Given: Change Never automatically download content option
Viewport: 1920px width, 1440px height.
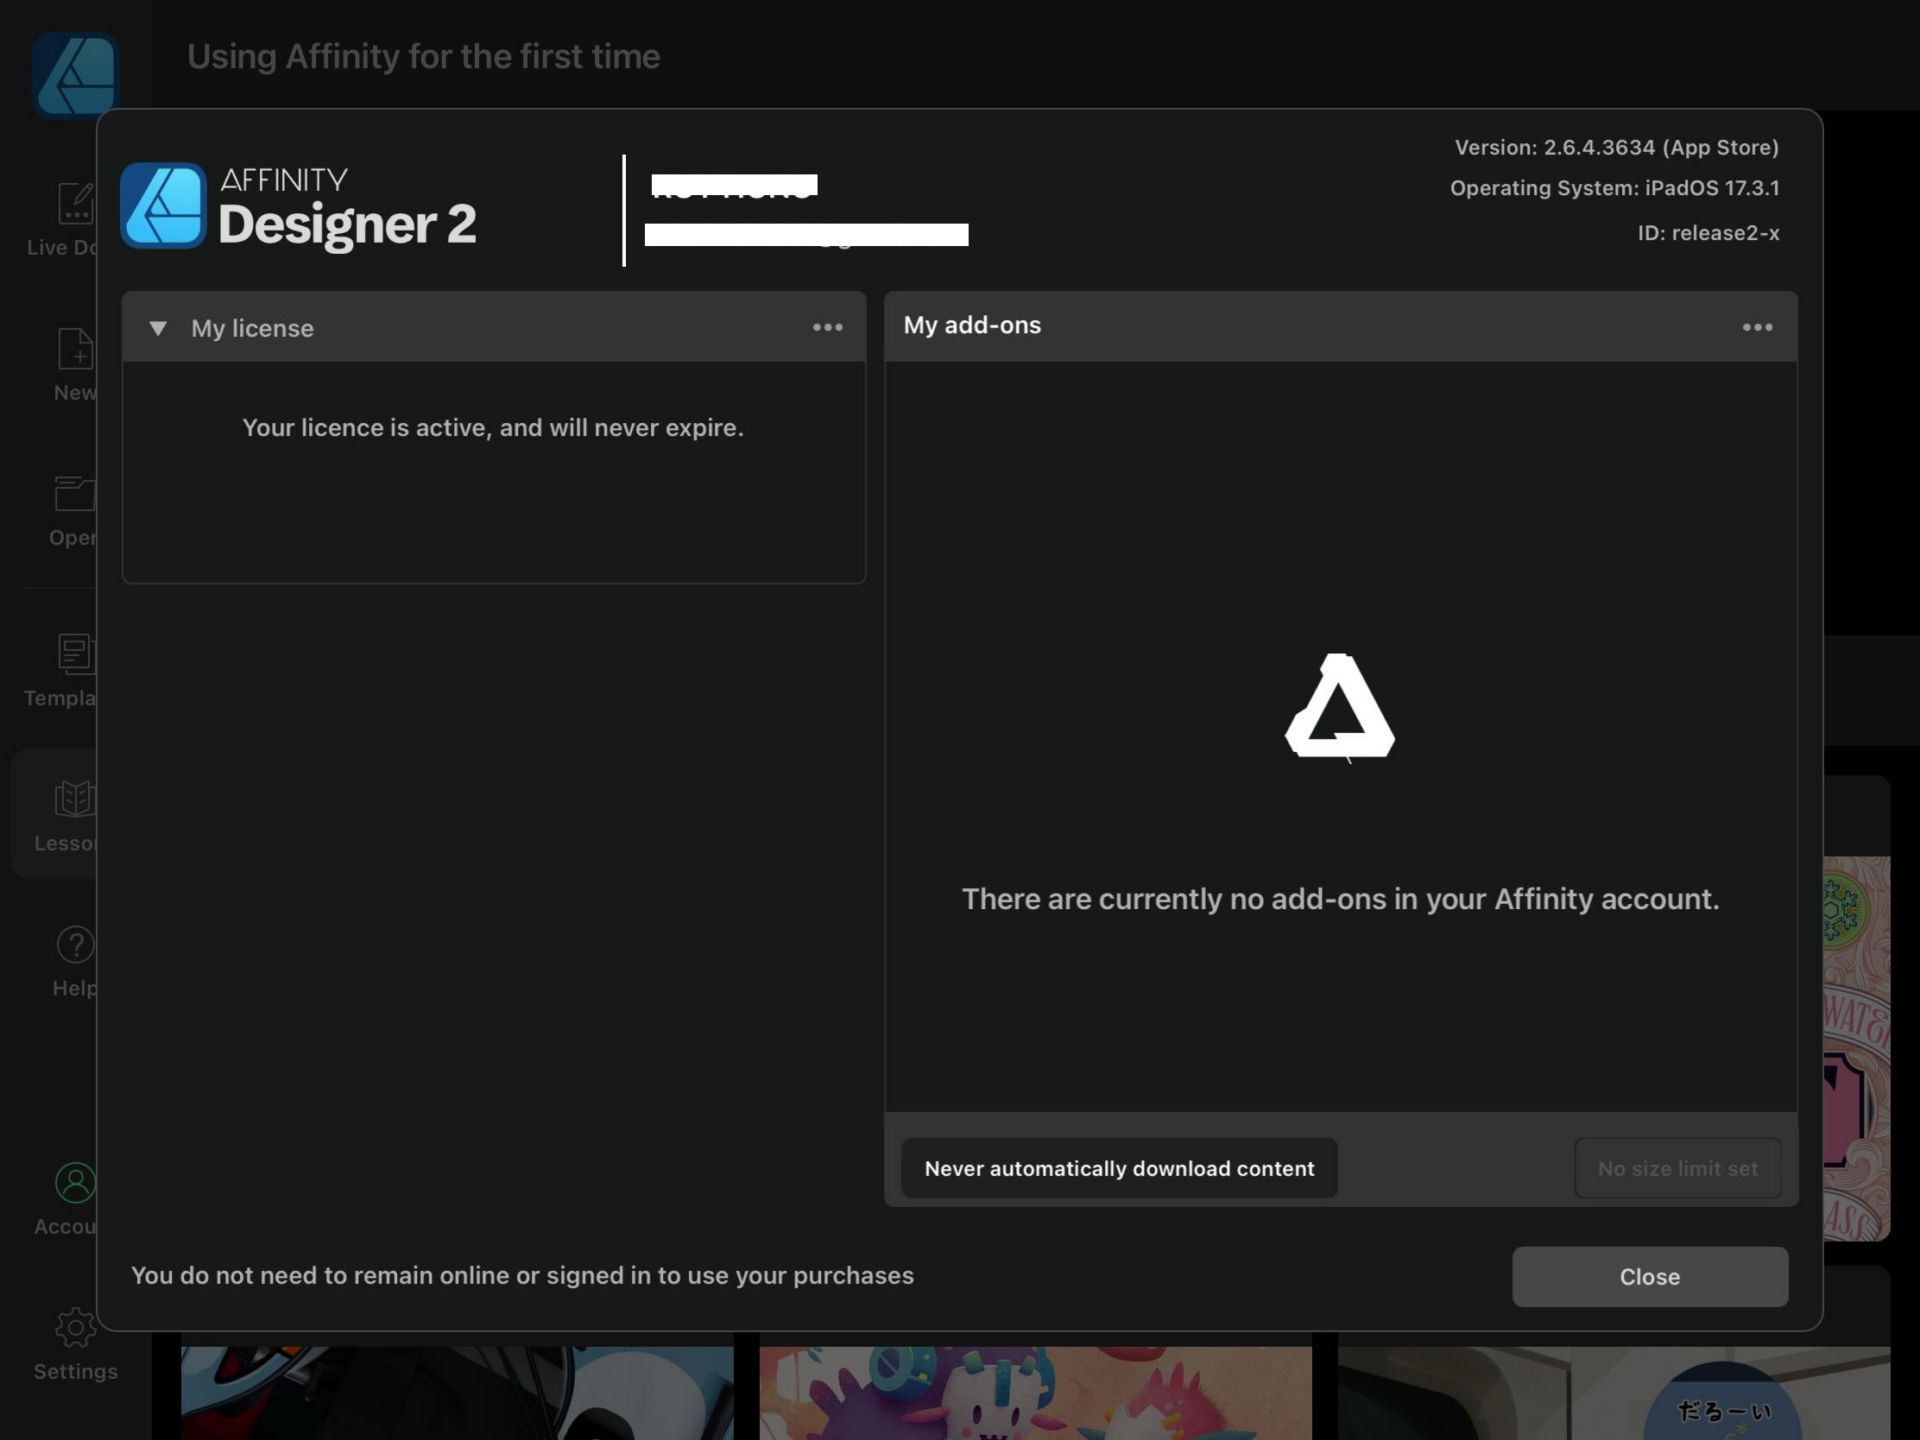Looking at the screenshot, I should click(1118, 1168).
